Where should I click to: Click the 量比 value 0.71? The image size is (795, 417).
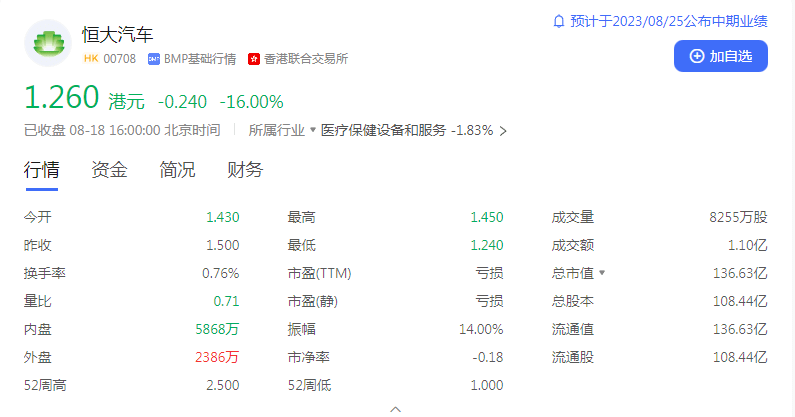click(x=226, y=301)
